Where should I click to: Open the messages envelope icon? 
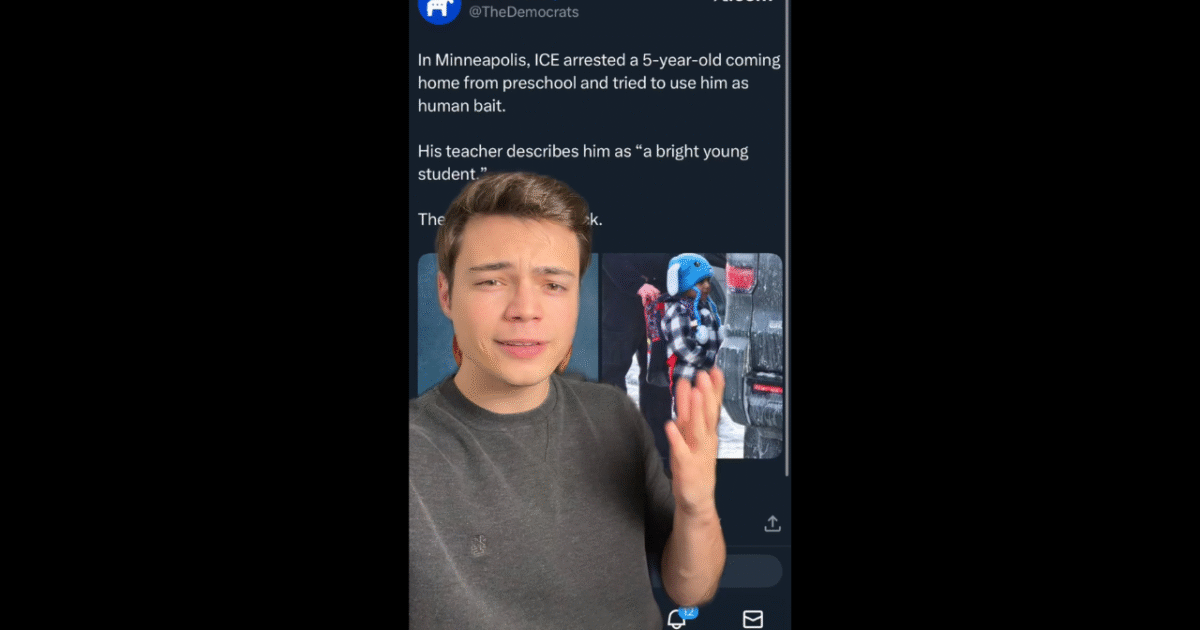pyautogui.click(x=753, y=620)
